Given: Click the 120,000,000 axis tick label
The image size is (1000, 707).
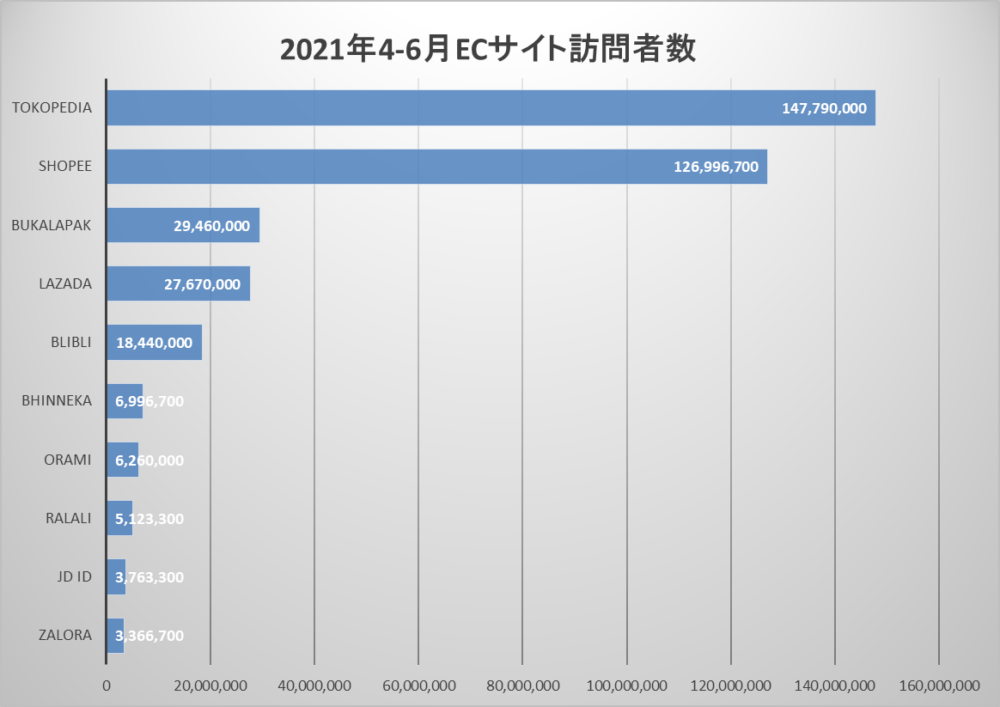Looking at the screenshot, I should [x=731, y=686].
